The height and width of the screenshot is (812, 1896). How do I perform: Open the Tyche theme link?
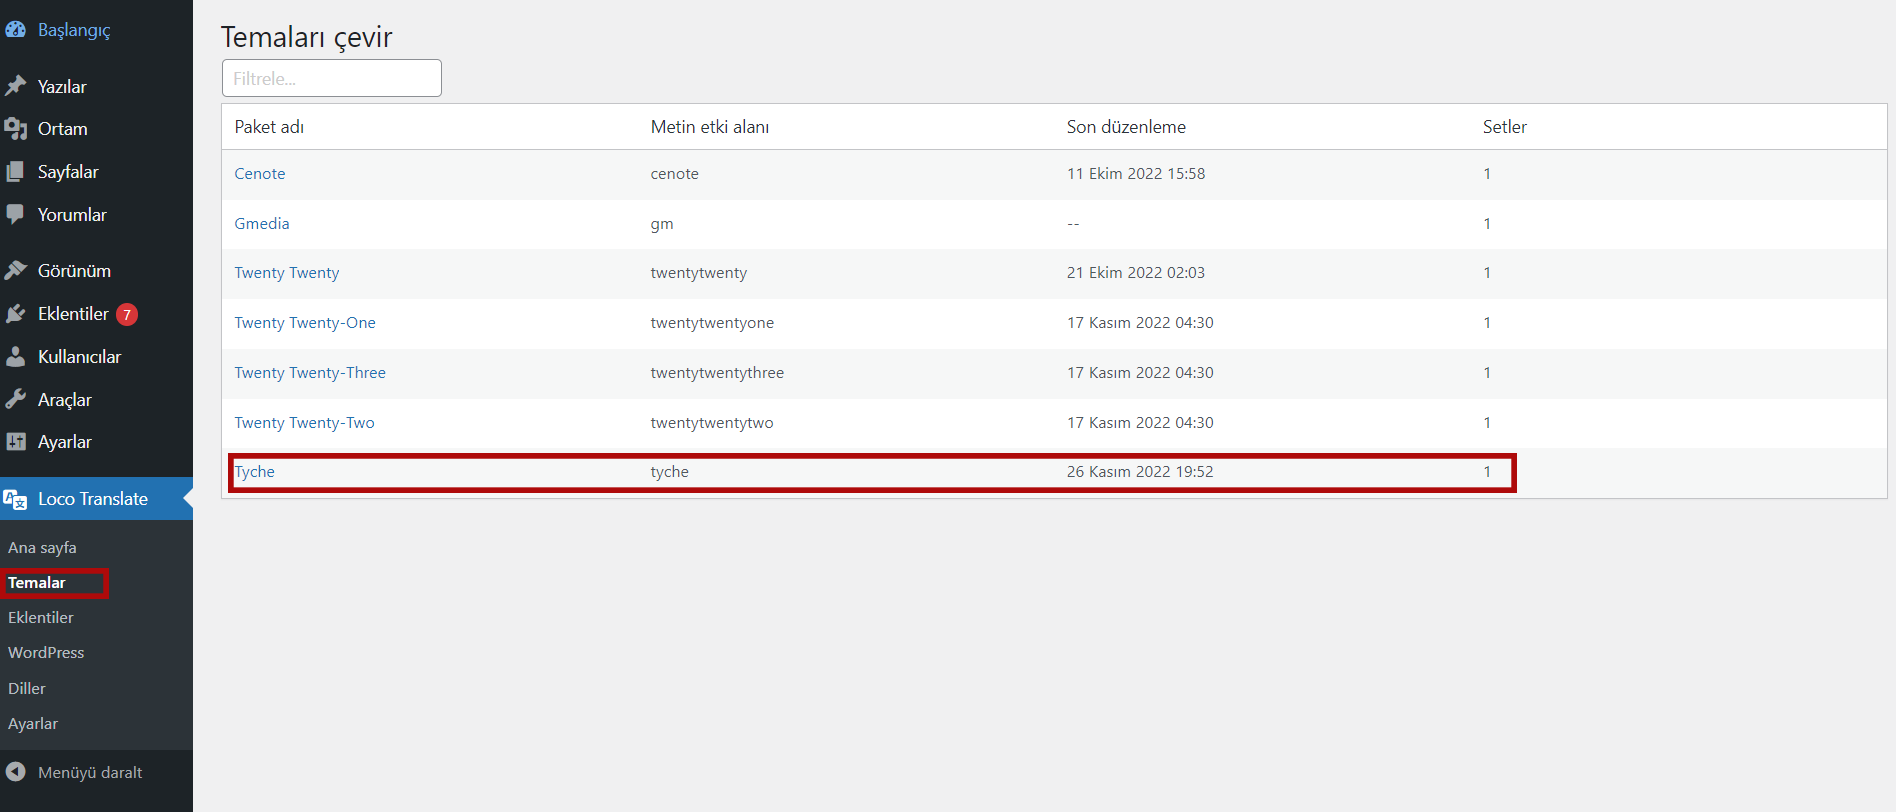pyautogui.click(x=255, y=472)
